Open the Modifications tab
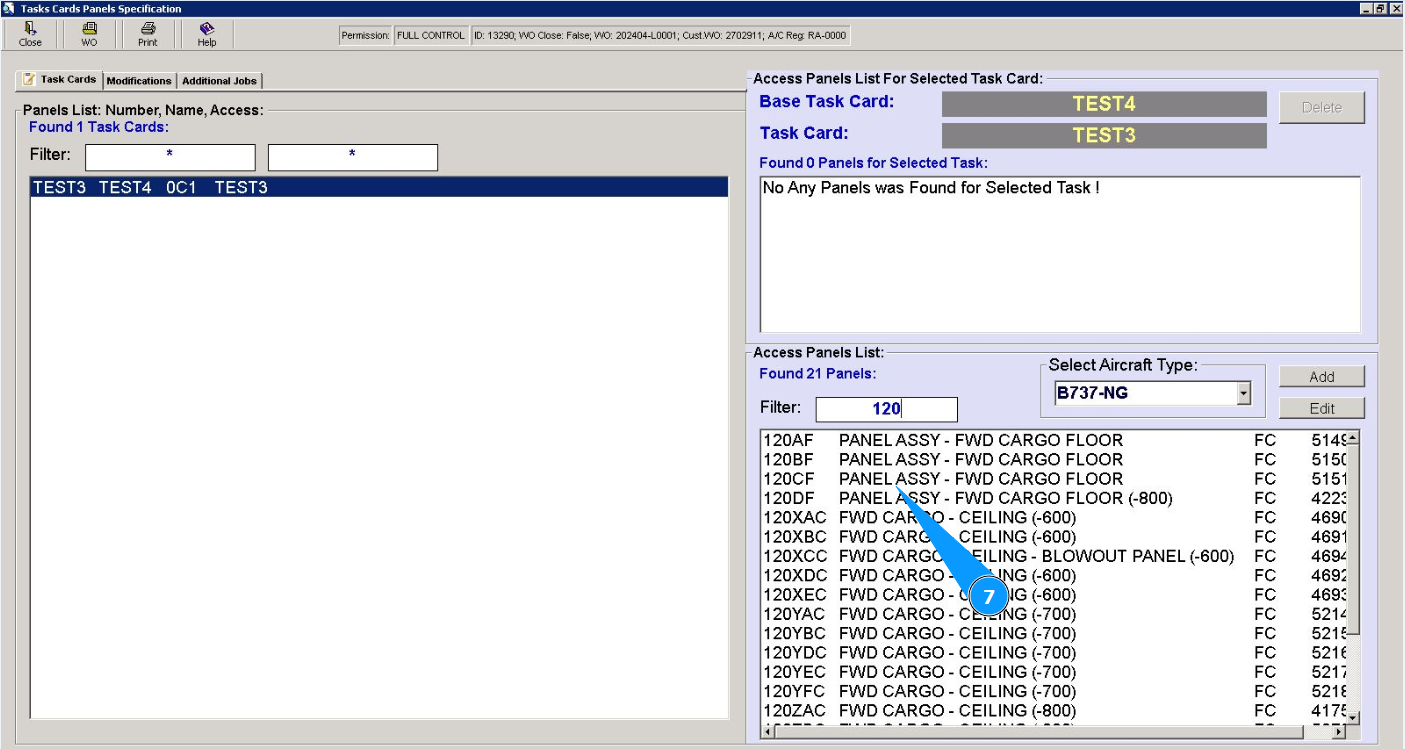1405x749 pixels. click(x=139, y=81)
